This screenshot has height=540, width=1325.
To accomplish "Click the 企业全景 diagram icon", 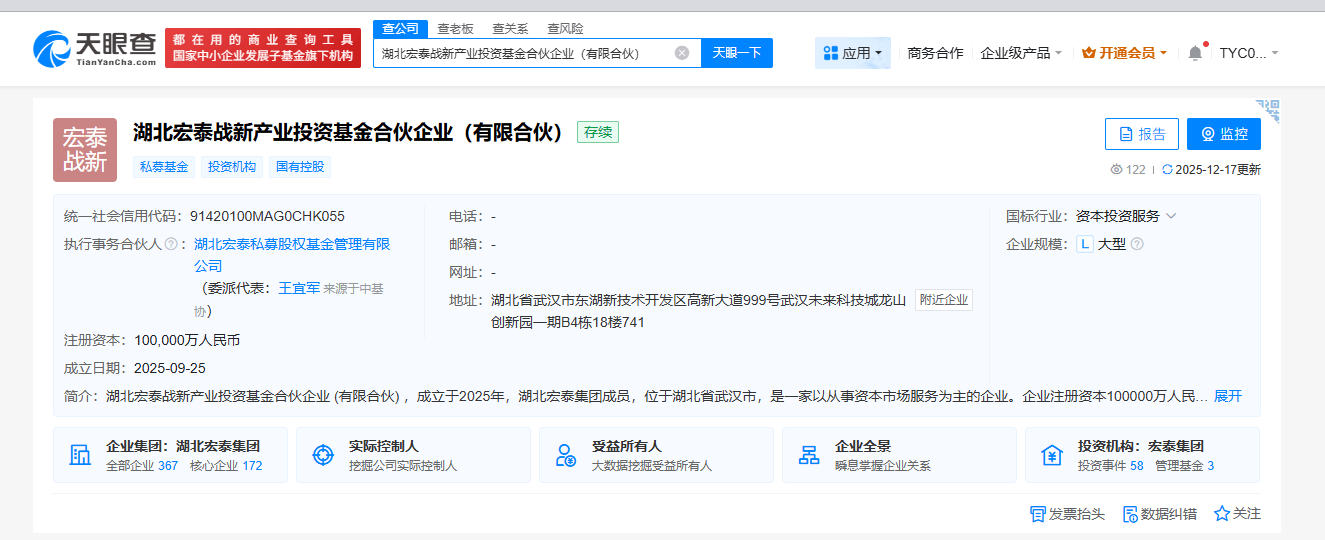I will pyautogui.click(x=809, y=455).
